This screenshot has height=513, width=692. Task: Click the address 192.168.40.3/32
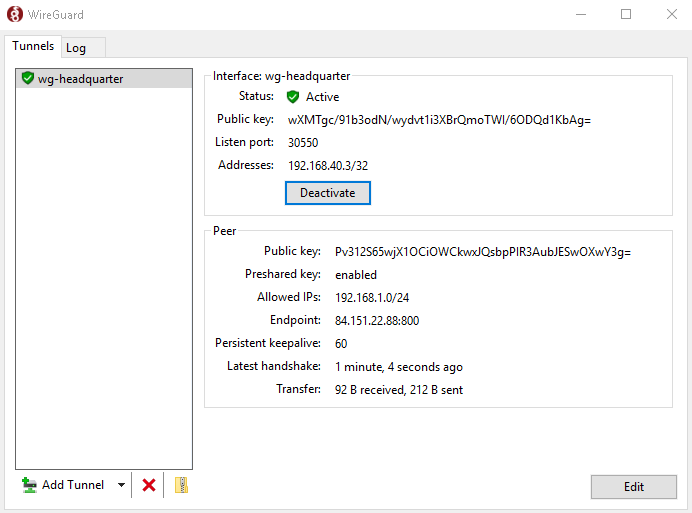point(328,166)
